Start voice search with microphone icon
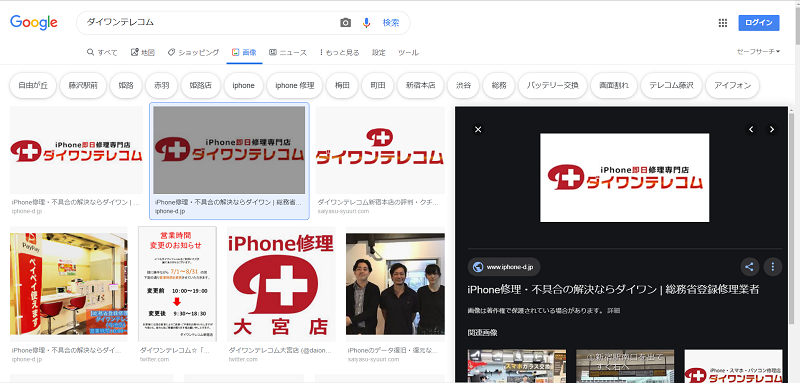 [366, 23]
